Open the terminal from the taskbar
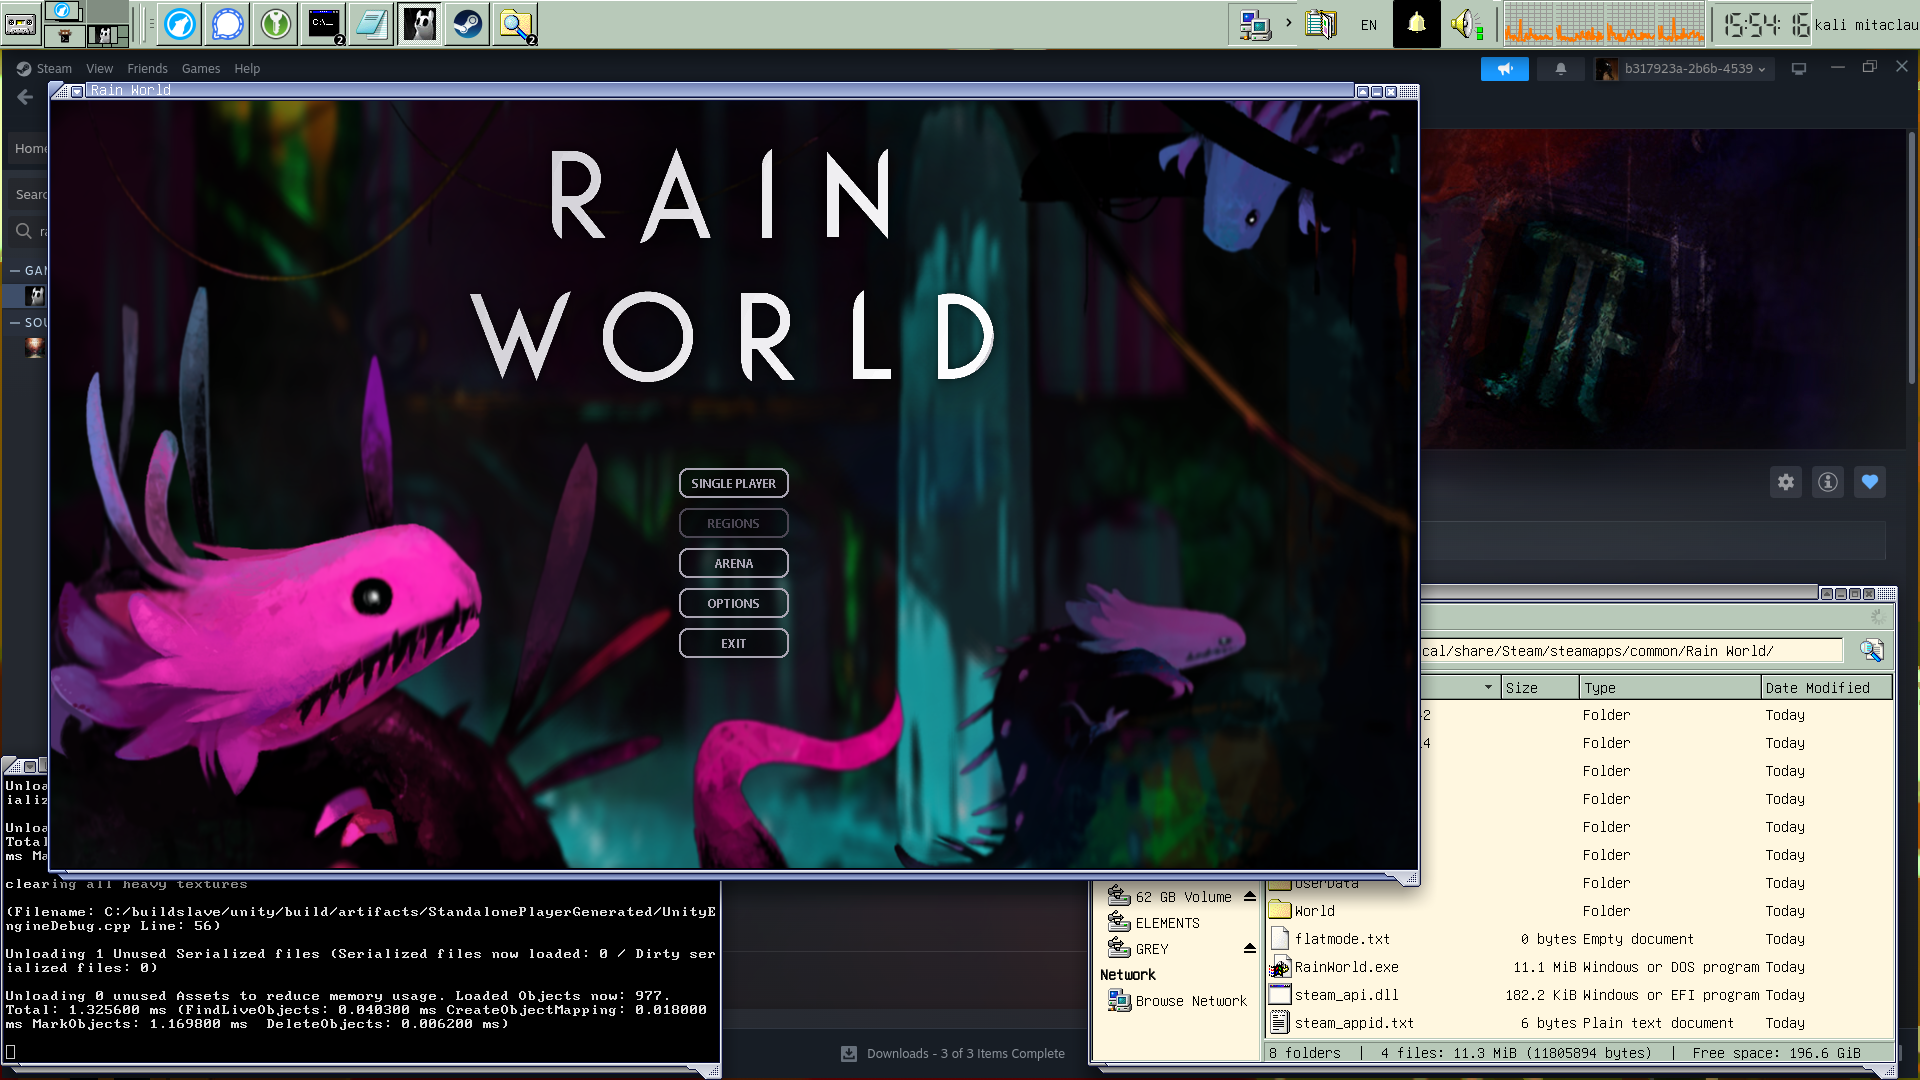1920x1080 pixels. tap(323, 25)
